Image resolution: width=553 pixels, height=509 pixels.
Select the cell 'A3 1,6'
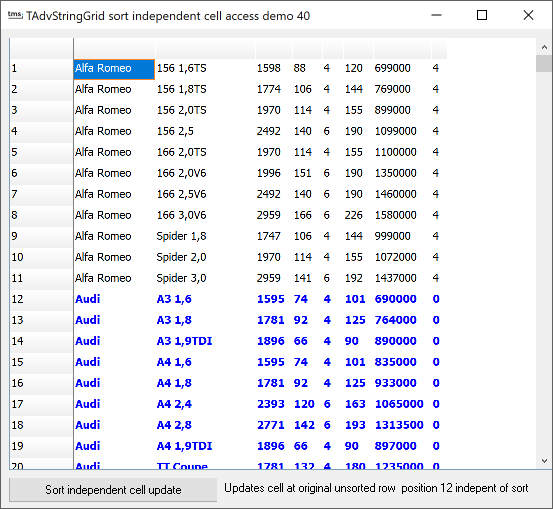click(205, 300)
